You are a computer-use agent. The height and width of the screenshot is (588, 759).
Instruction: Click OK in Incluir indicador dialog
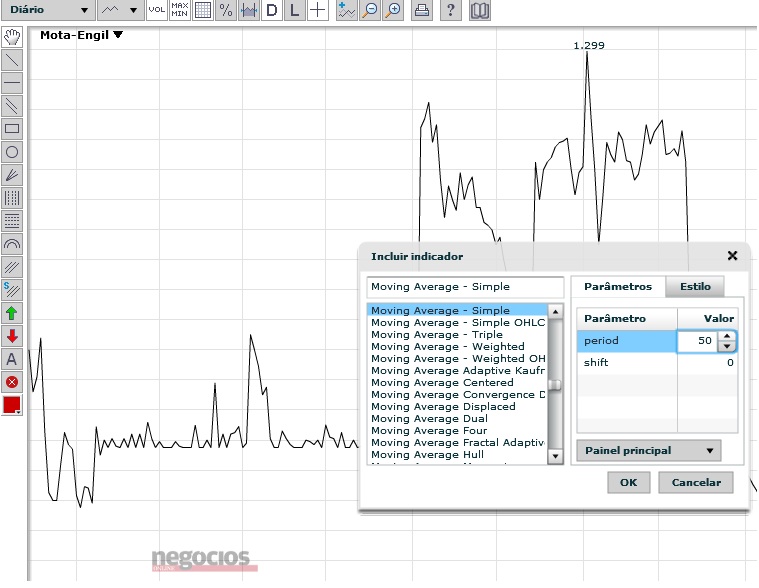[x=629, y=482]
